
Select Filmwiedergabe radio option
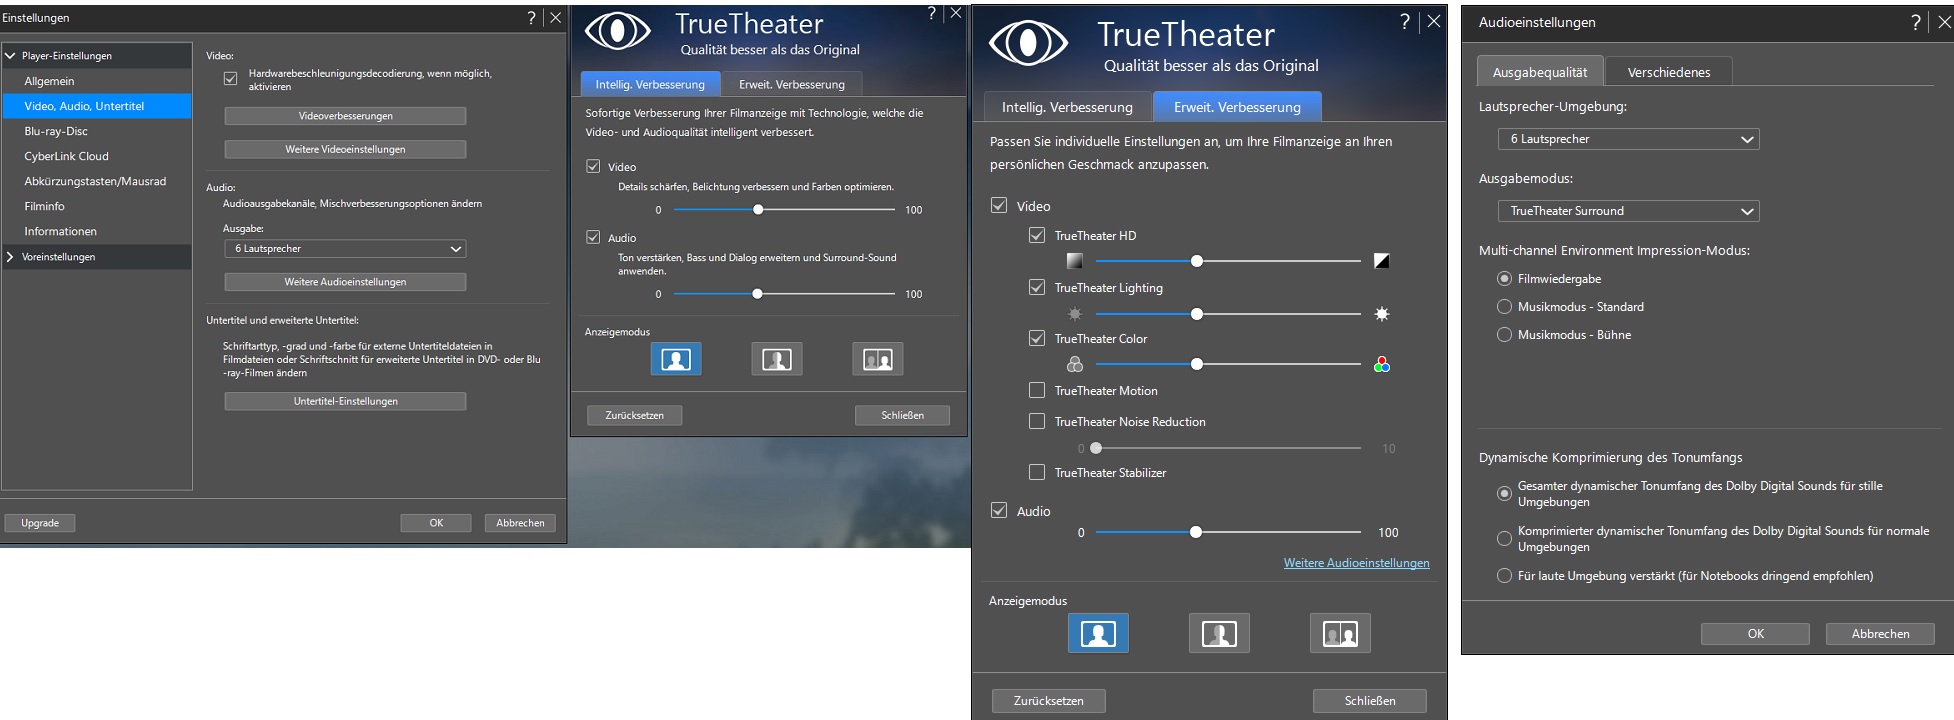pyautogui.click(x=1504, y=278)
